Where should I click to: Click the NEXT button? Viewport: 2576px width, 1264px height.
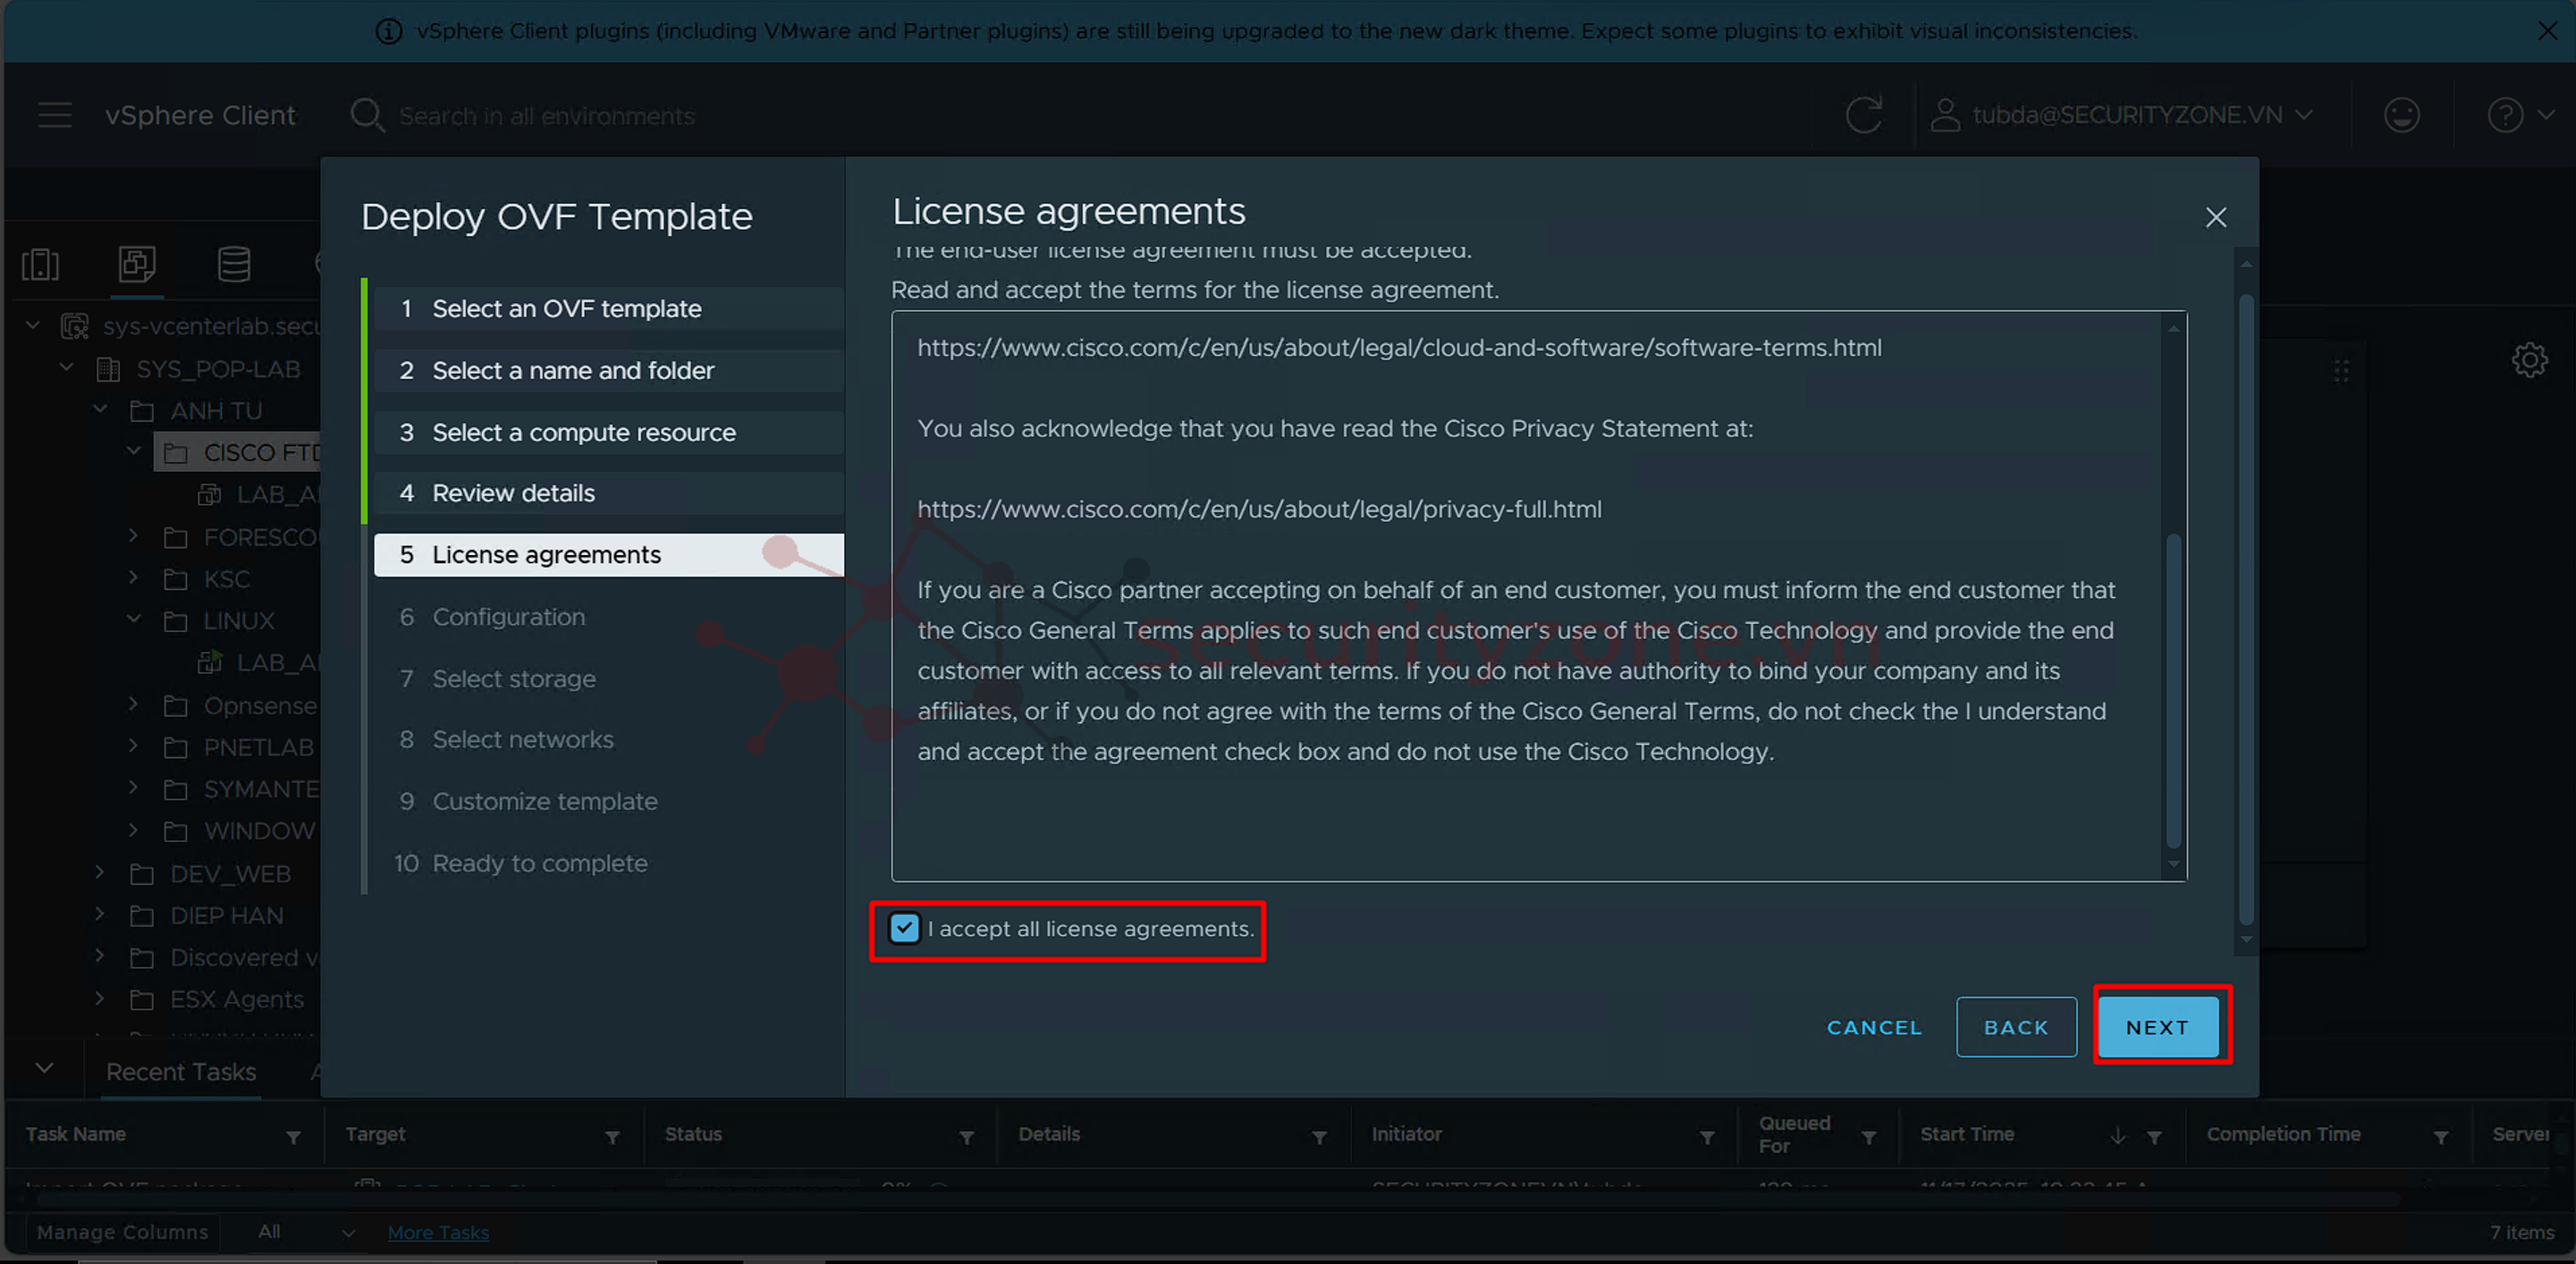[2157, 1027]
